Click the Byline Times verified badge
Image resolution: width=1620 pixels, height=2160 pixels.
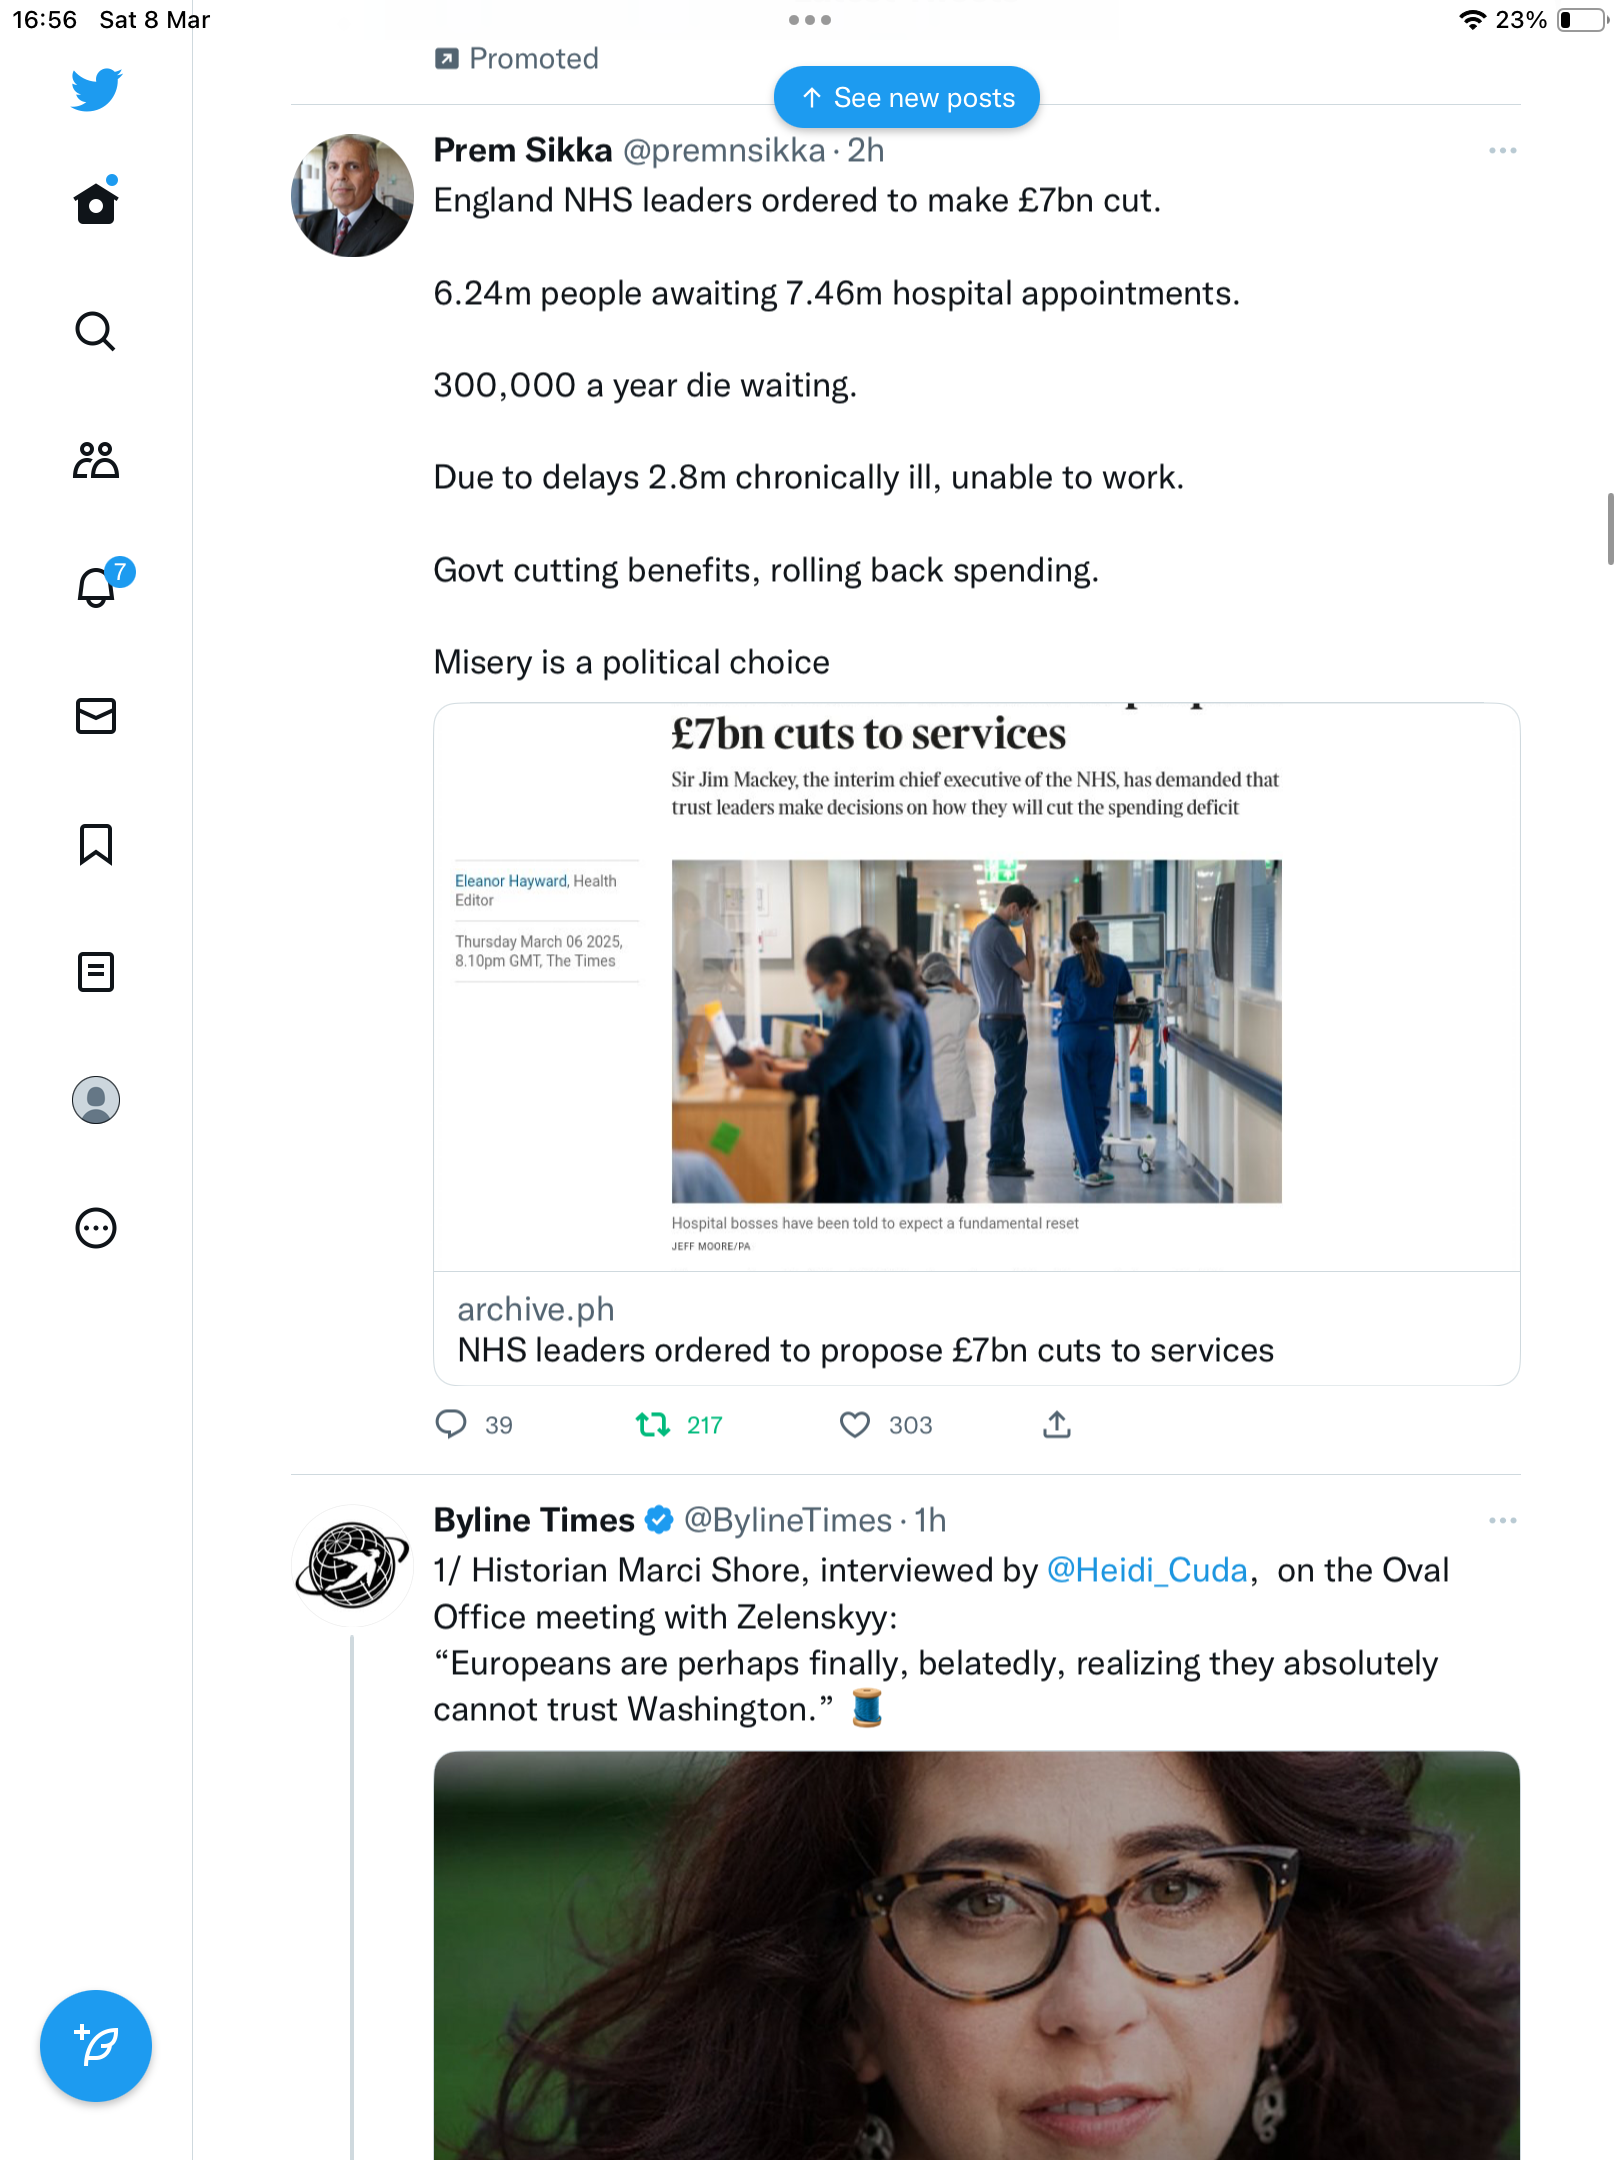[659, 1520]
